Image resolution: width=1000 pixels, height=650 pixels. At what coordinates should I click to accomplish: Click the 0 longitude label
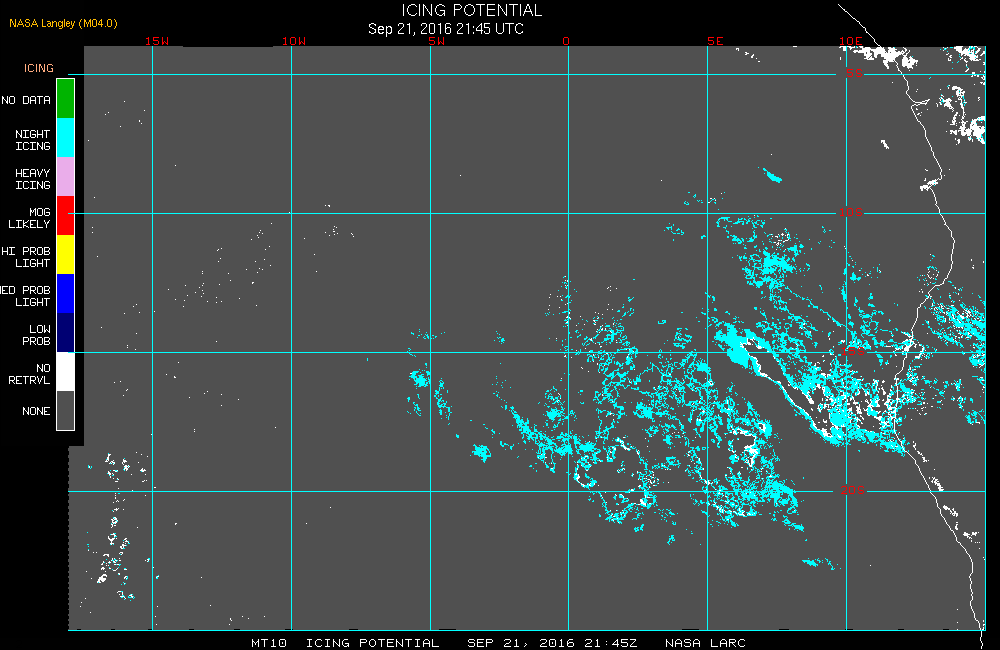click(566, 41)
